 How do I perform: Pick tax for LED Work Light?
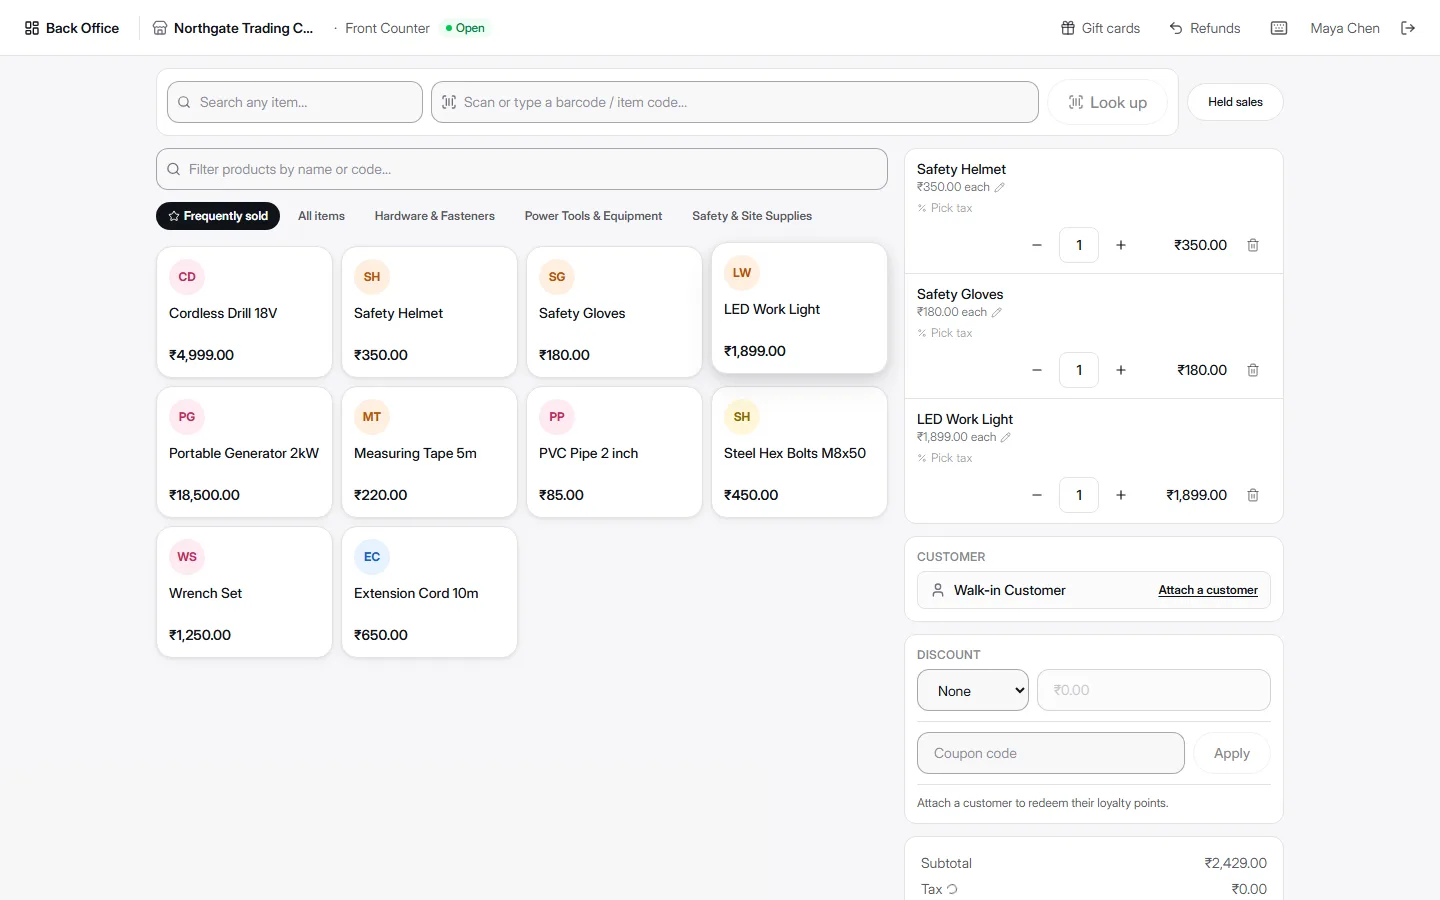[945, 458]
